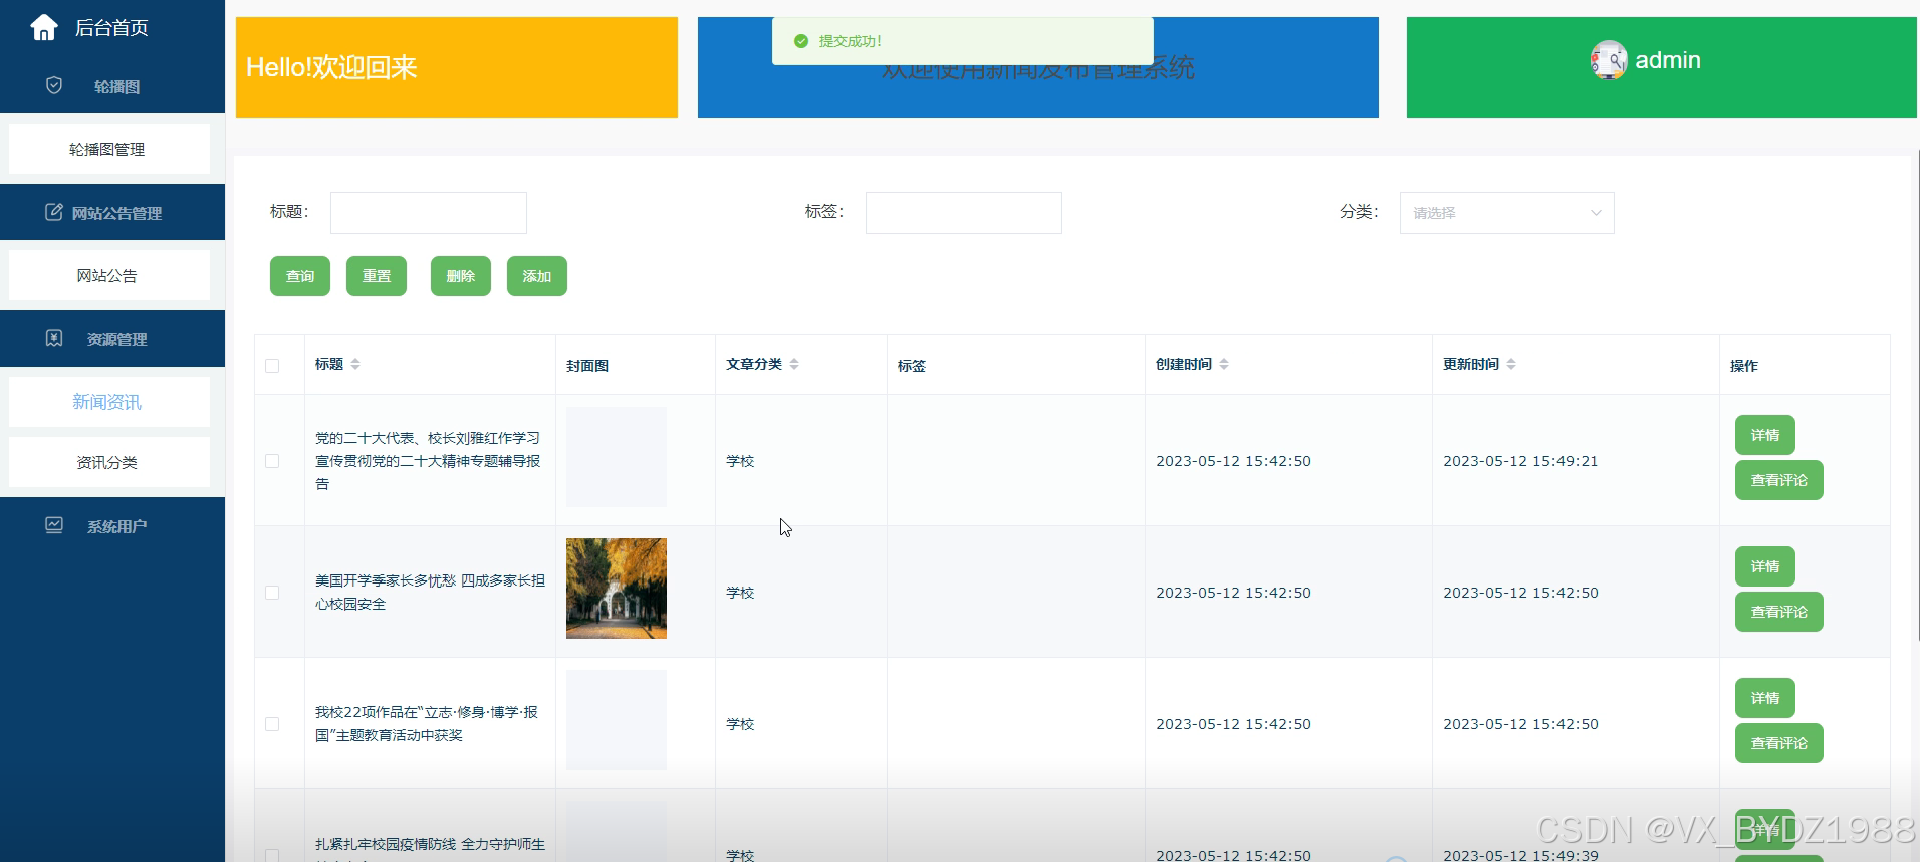Expand the 轮播图 sidebar menu

[112, 86]
